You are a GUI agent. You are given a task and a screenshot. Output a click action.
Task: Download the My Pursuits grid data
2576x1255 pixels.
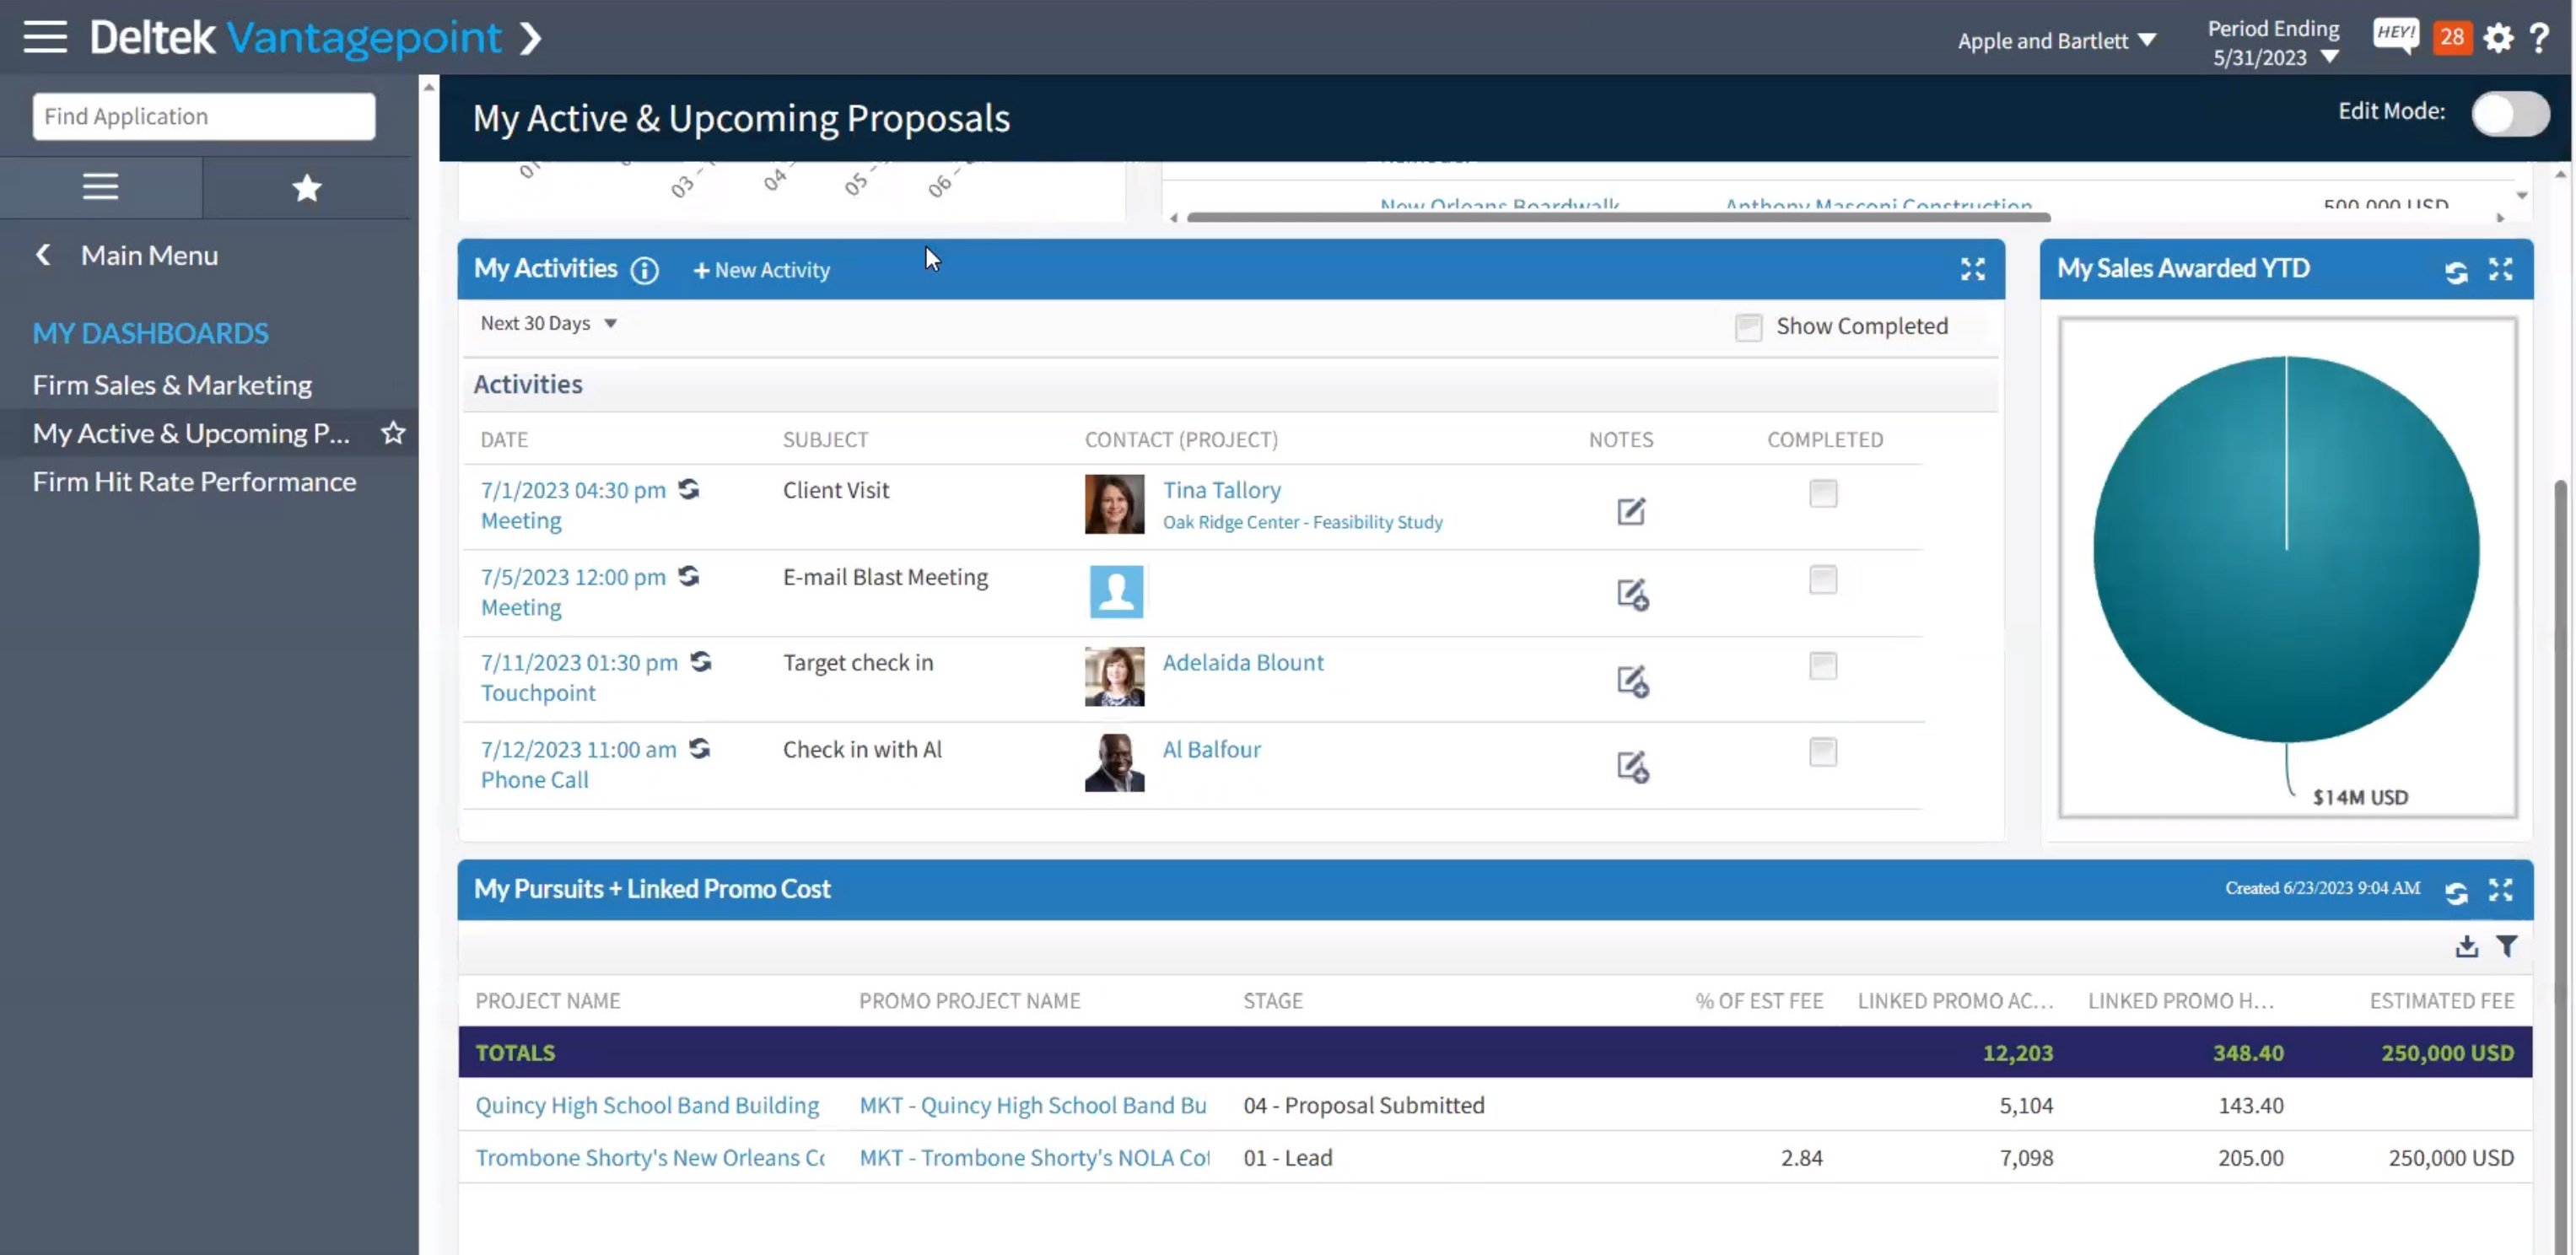pos(2466,946)
